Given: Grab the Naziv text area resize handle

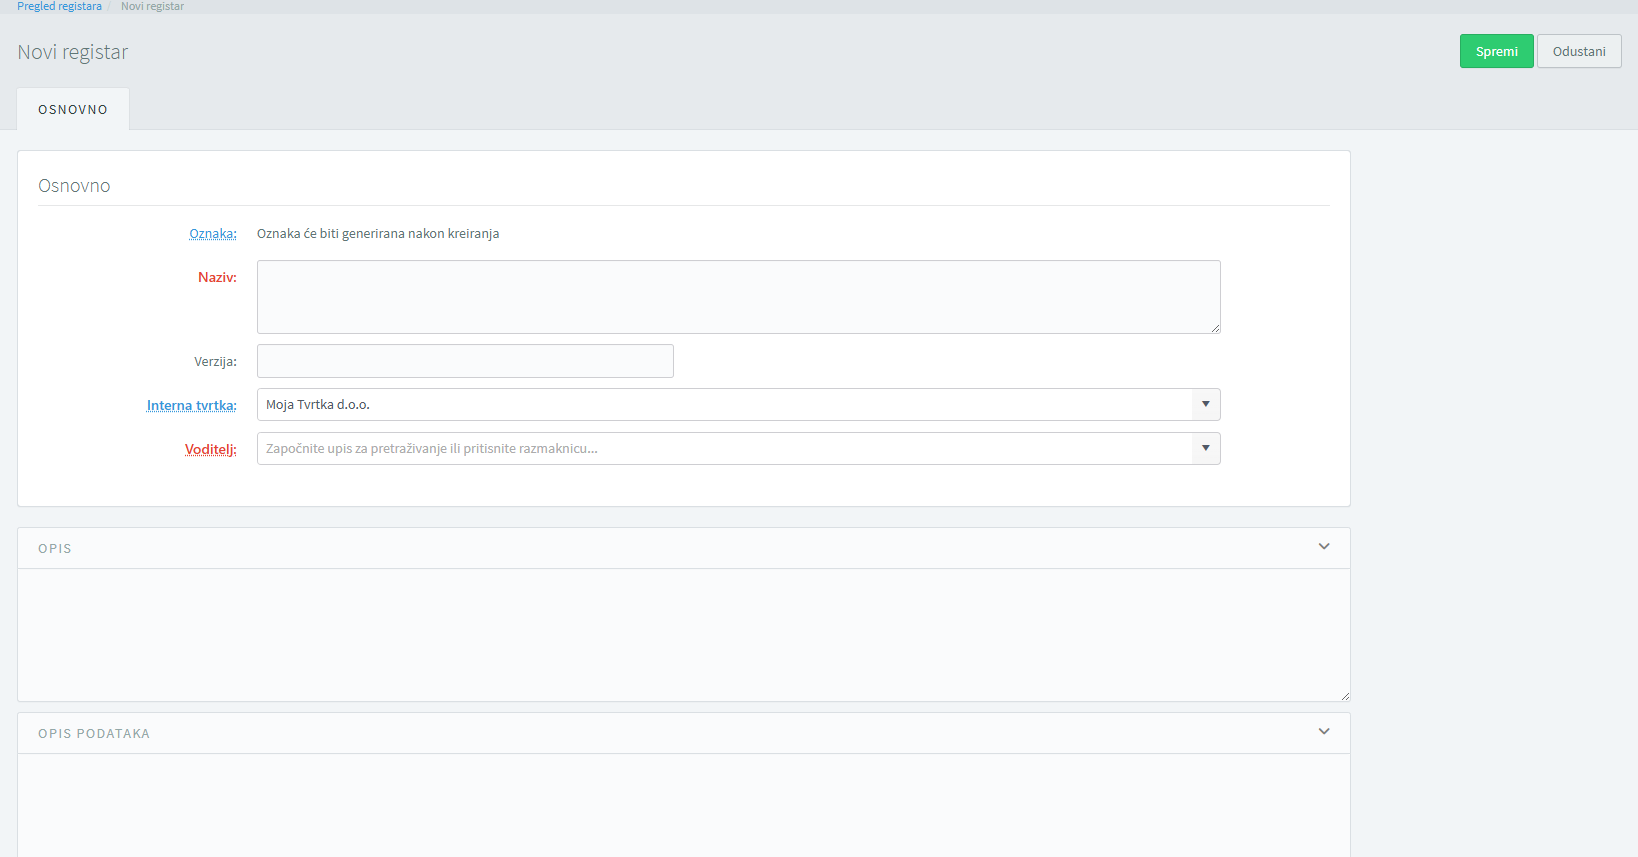Looking at the screenshot, I should click(1215, 328).
